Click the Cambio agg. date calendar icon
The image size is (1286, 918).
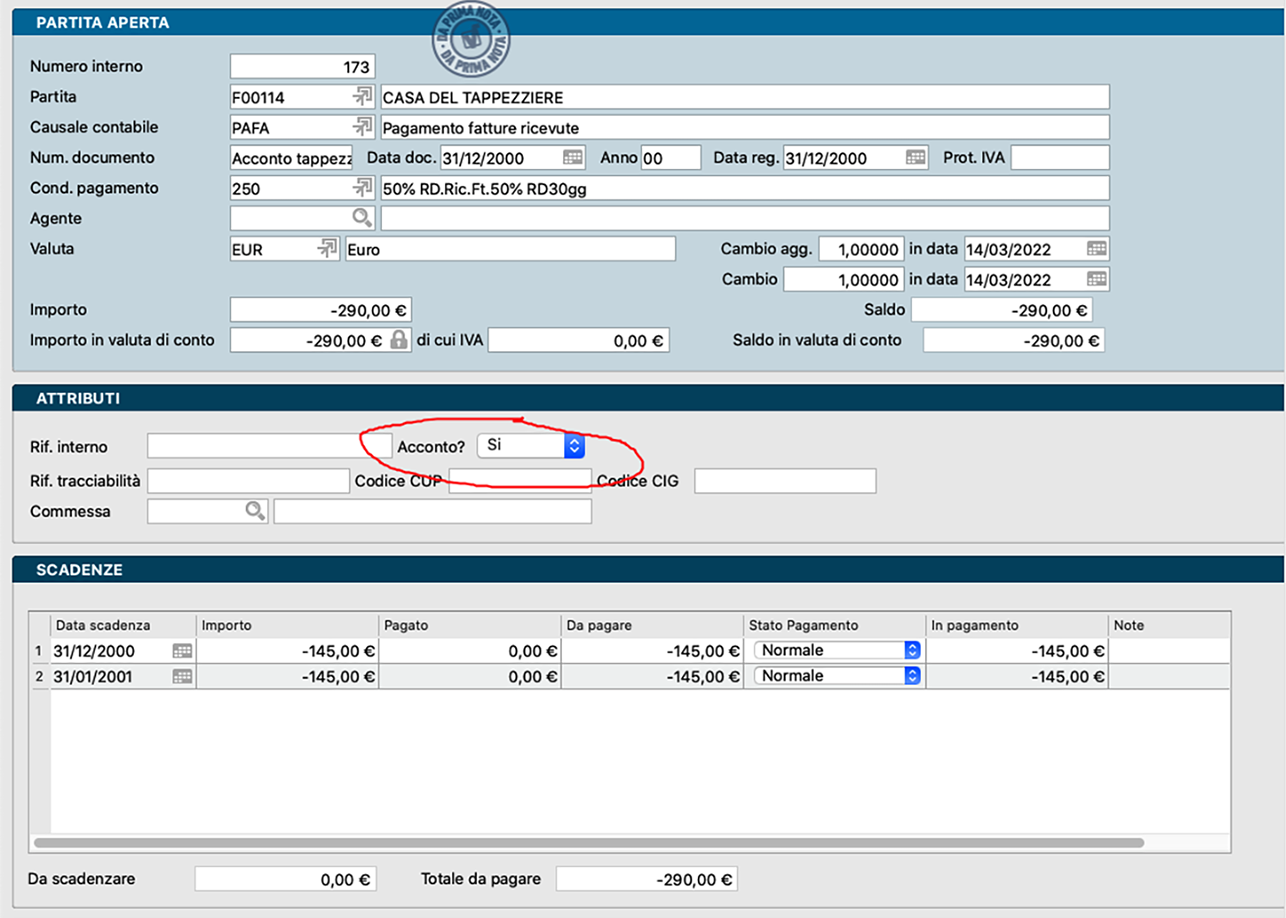pos(1096,249)
